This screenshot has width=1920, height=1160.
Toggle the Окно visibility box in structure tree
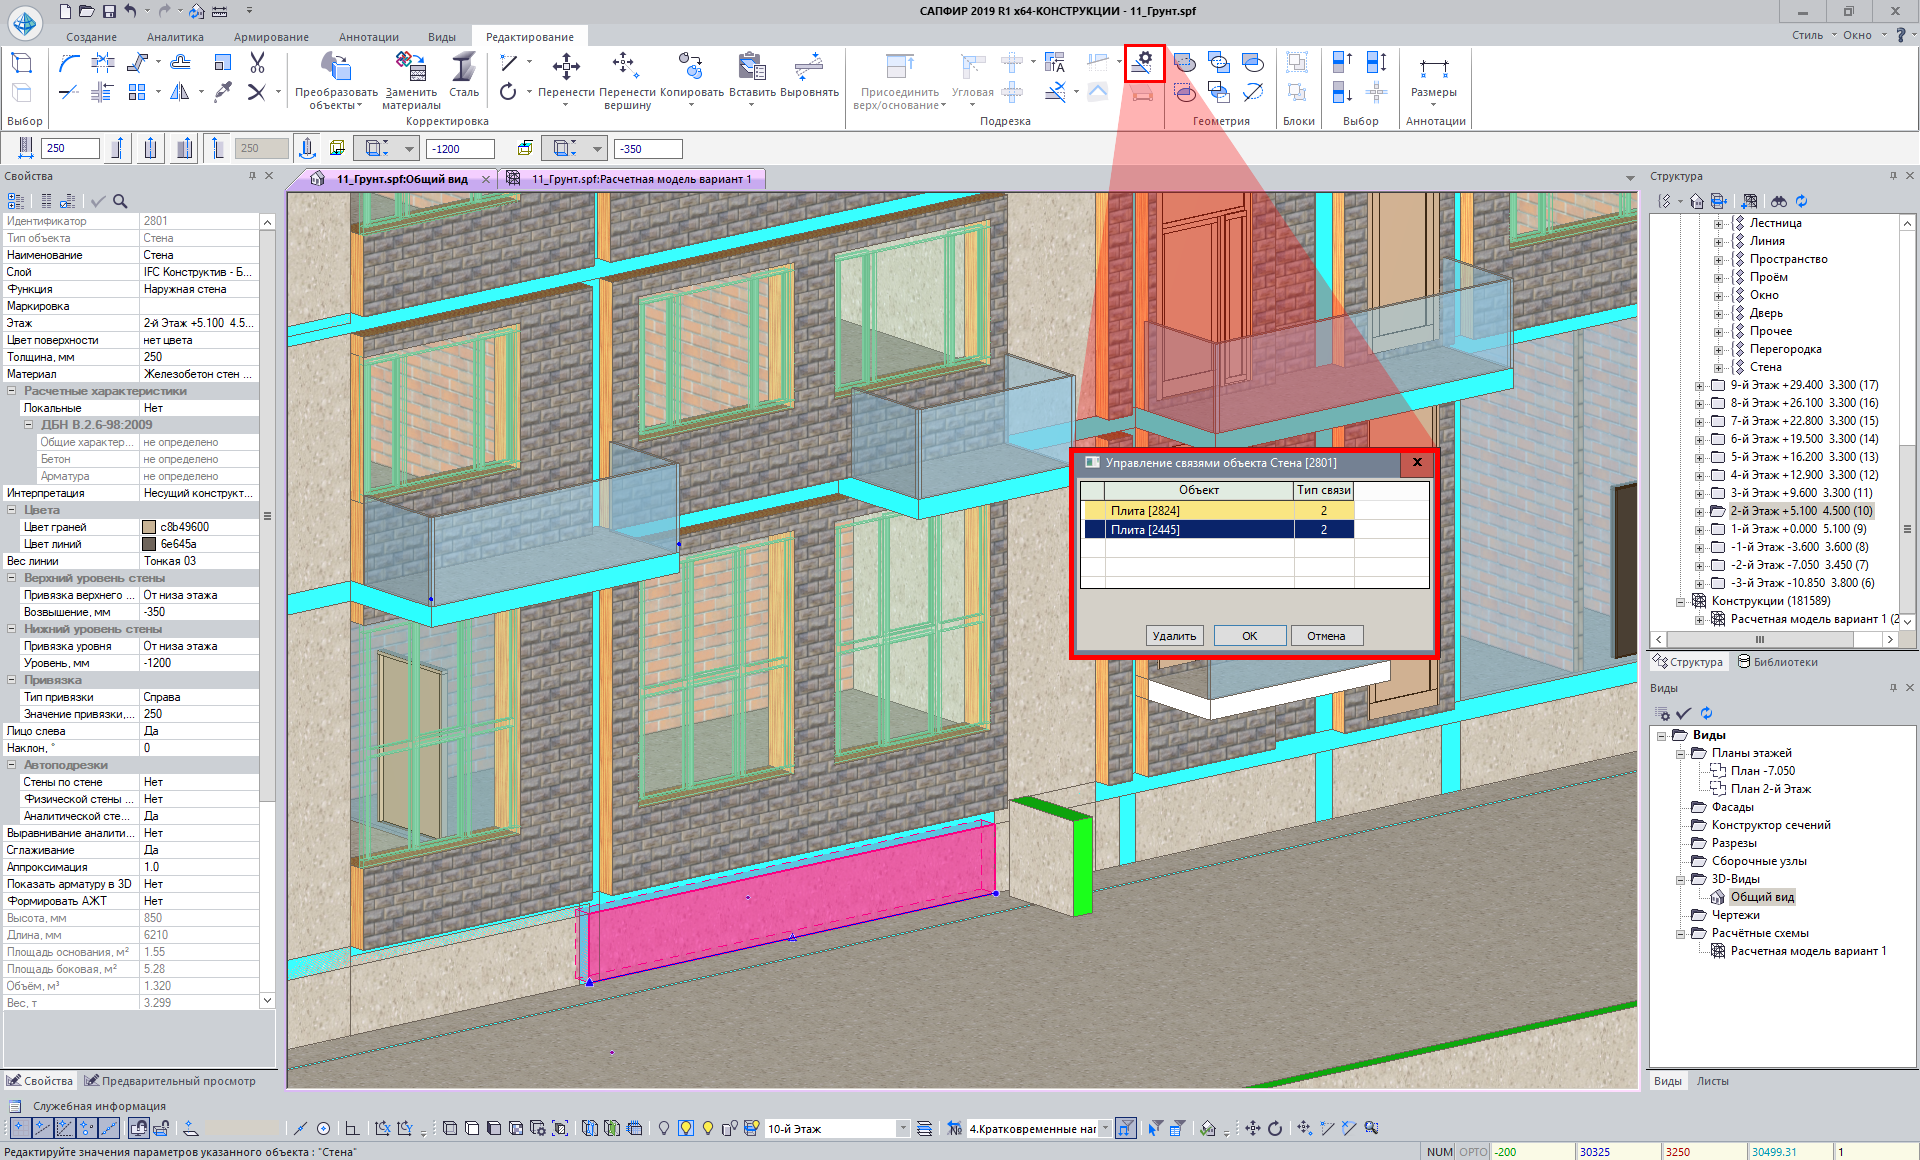(1738, 295)
